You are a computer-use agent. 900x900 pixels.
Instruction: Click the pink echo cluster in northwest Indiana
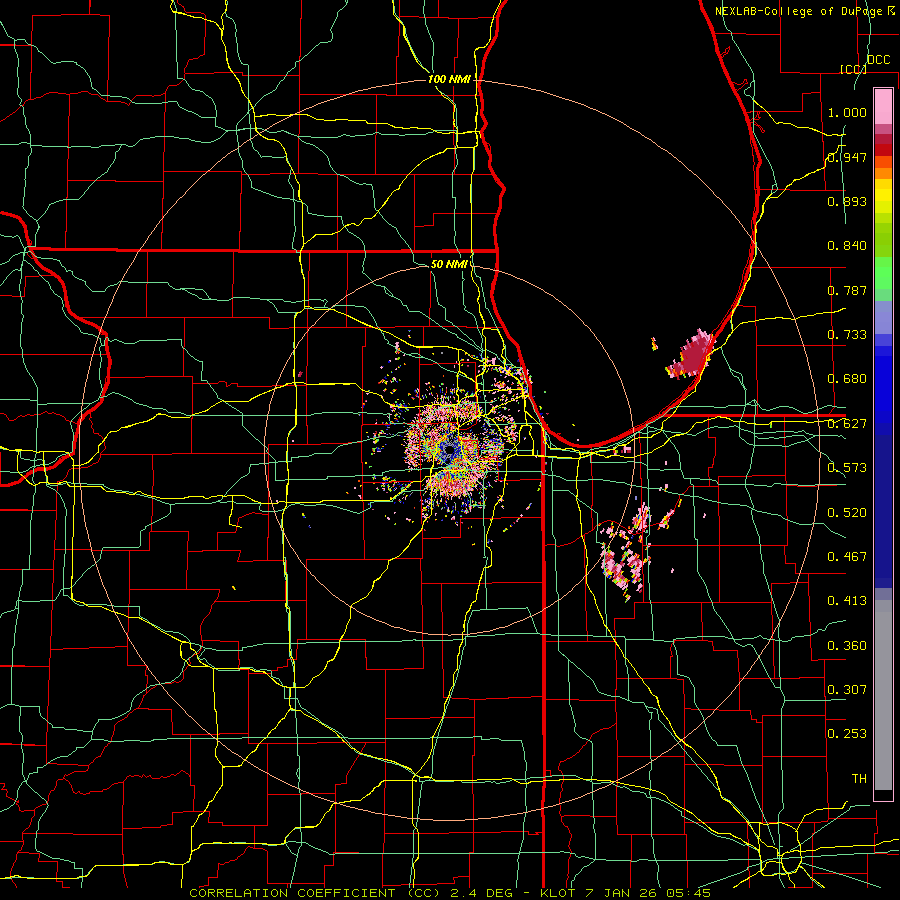626,554
